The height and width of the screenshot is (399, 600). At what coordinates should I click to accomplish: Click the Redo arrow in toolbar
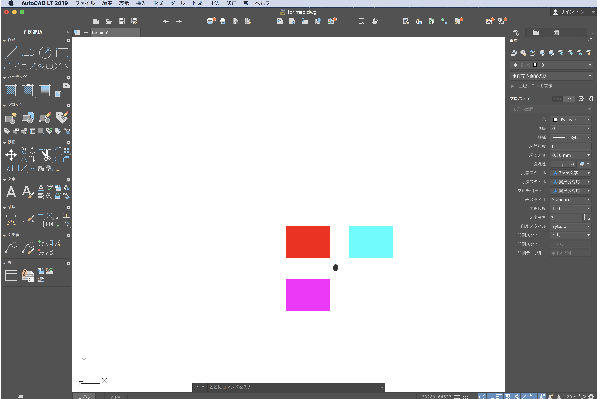[x=179, y=21]
